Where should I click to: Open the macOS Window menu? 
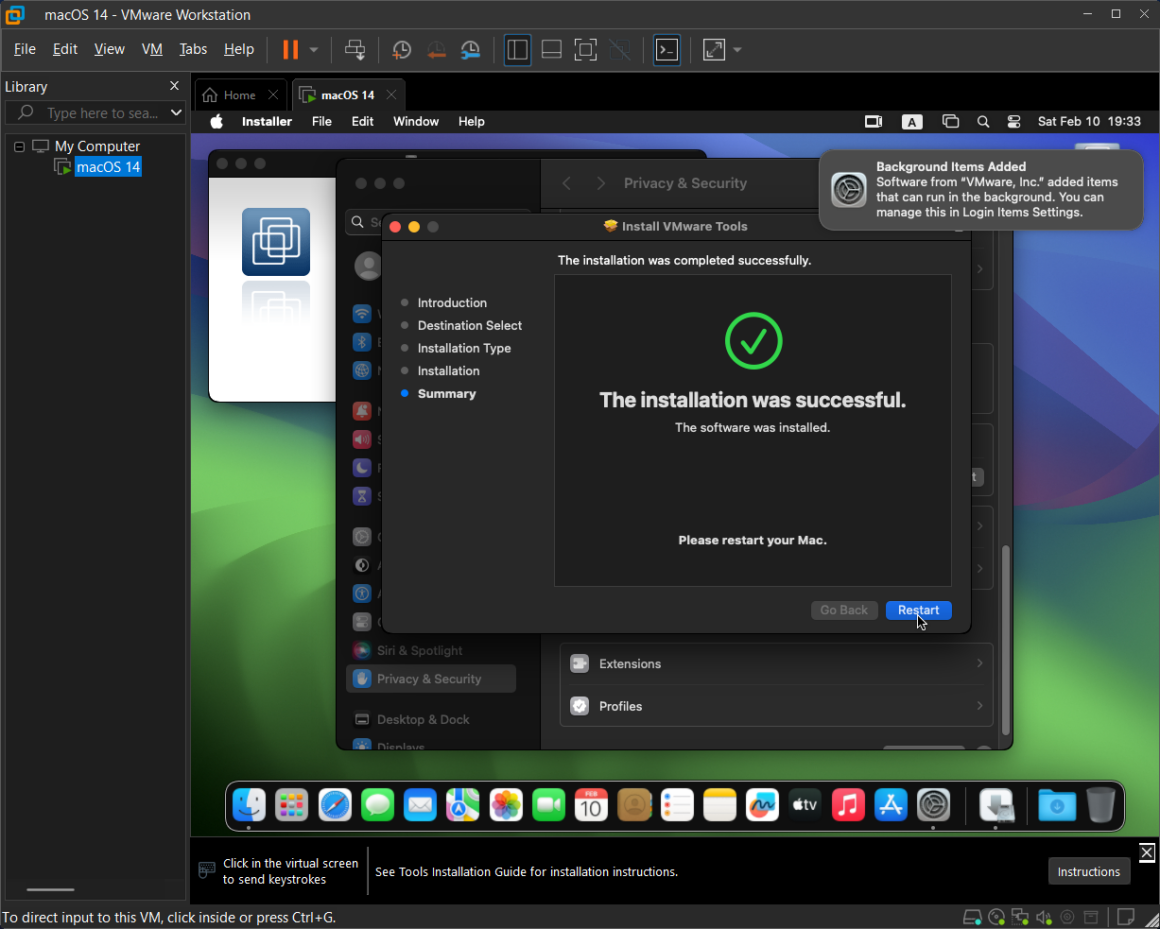click(x=416, y=121)
